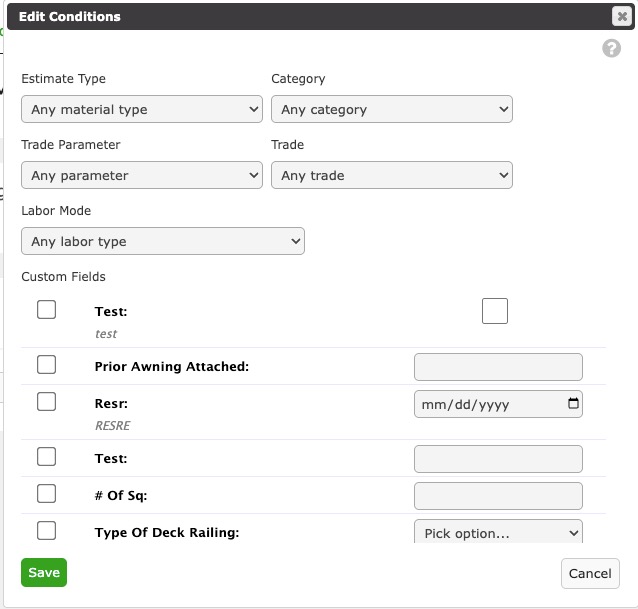Click the RESRE description text
Viewport: 638px width, 609px height.
coord(113,426)
